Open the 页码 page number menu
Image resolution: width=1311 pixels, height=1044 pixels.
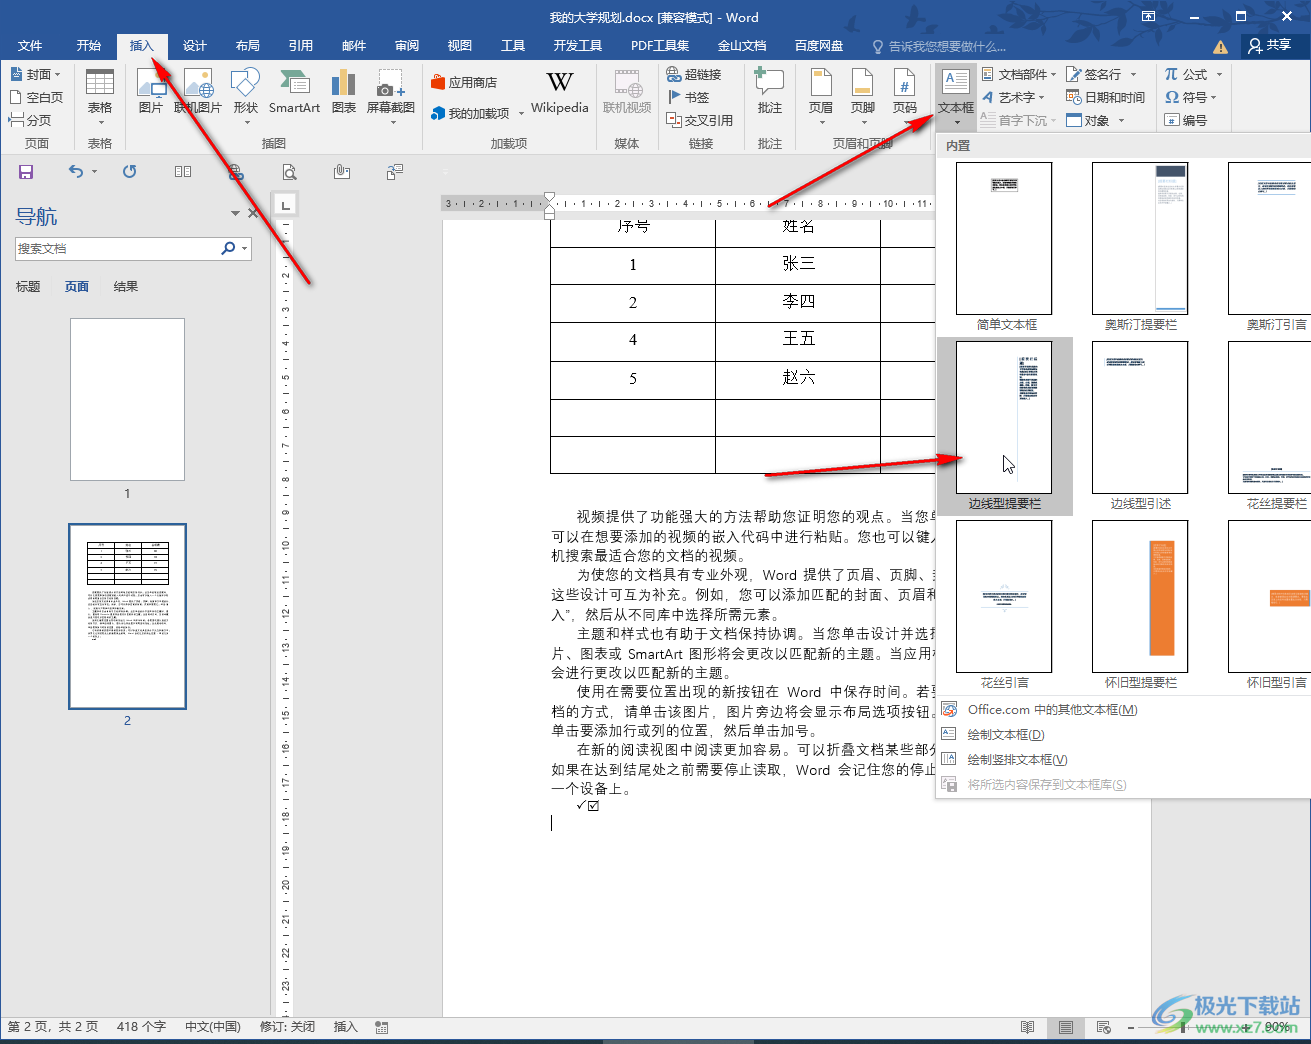point(905,96)
